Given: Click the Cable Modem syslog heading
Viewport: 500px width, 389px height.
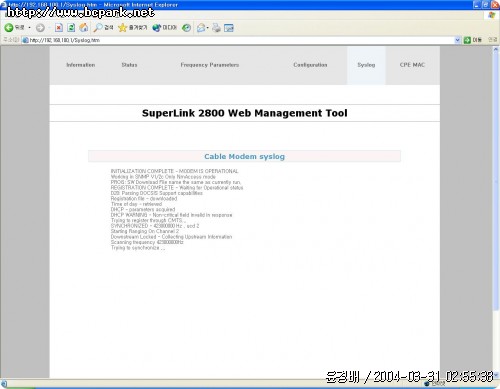Looking at the screenshot, I should point(244,156).
